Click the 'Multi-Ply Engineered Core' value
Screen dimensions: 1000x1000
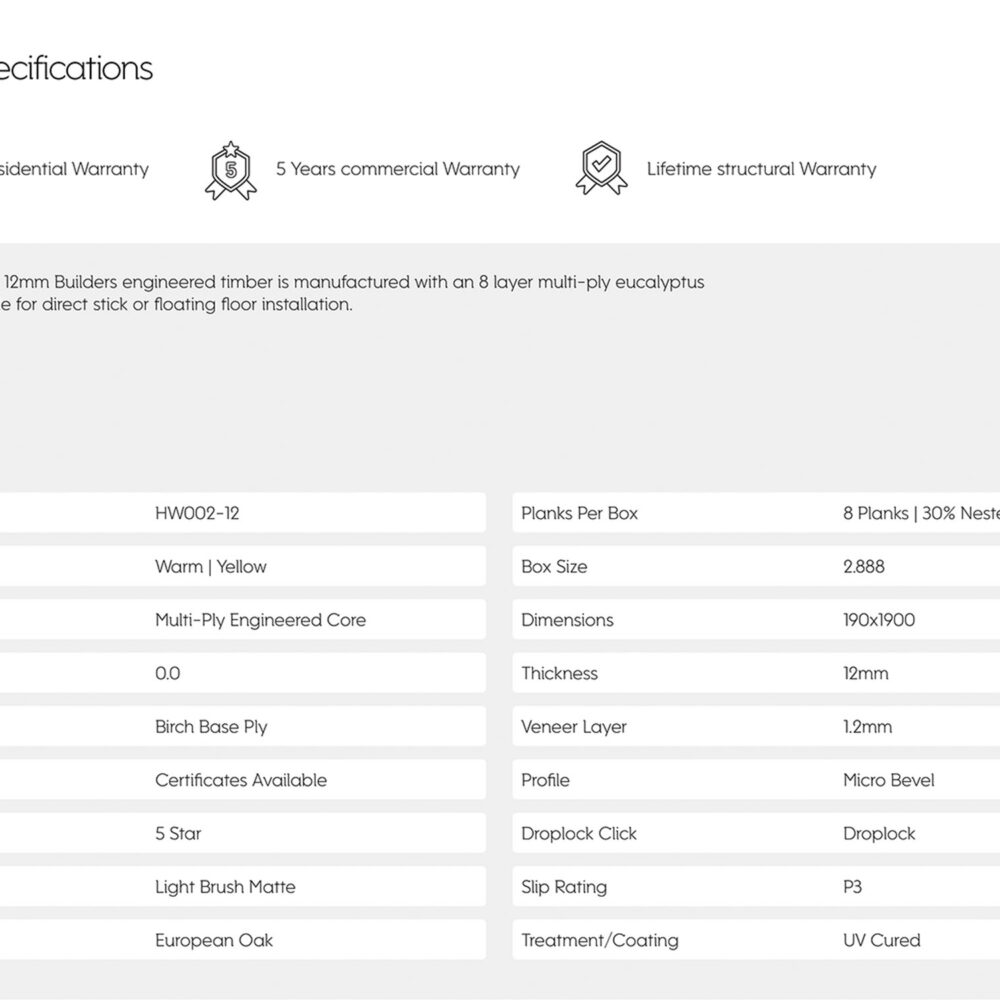260,620
